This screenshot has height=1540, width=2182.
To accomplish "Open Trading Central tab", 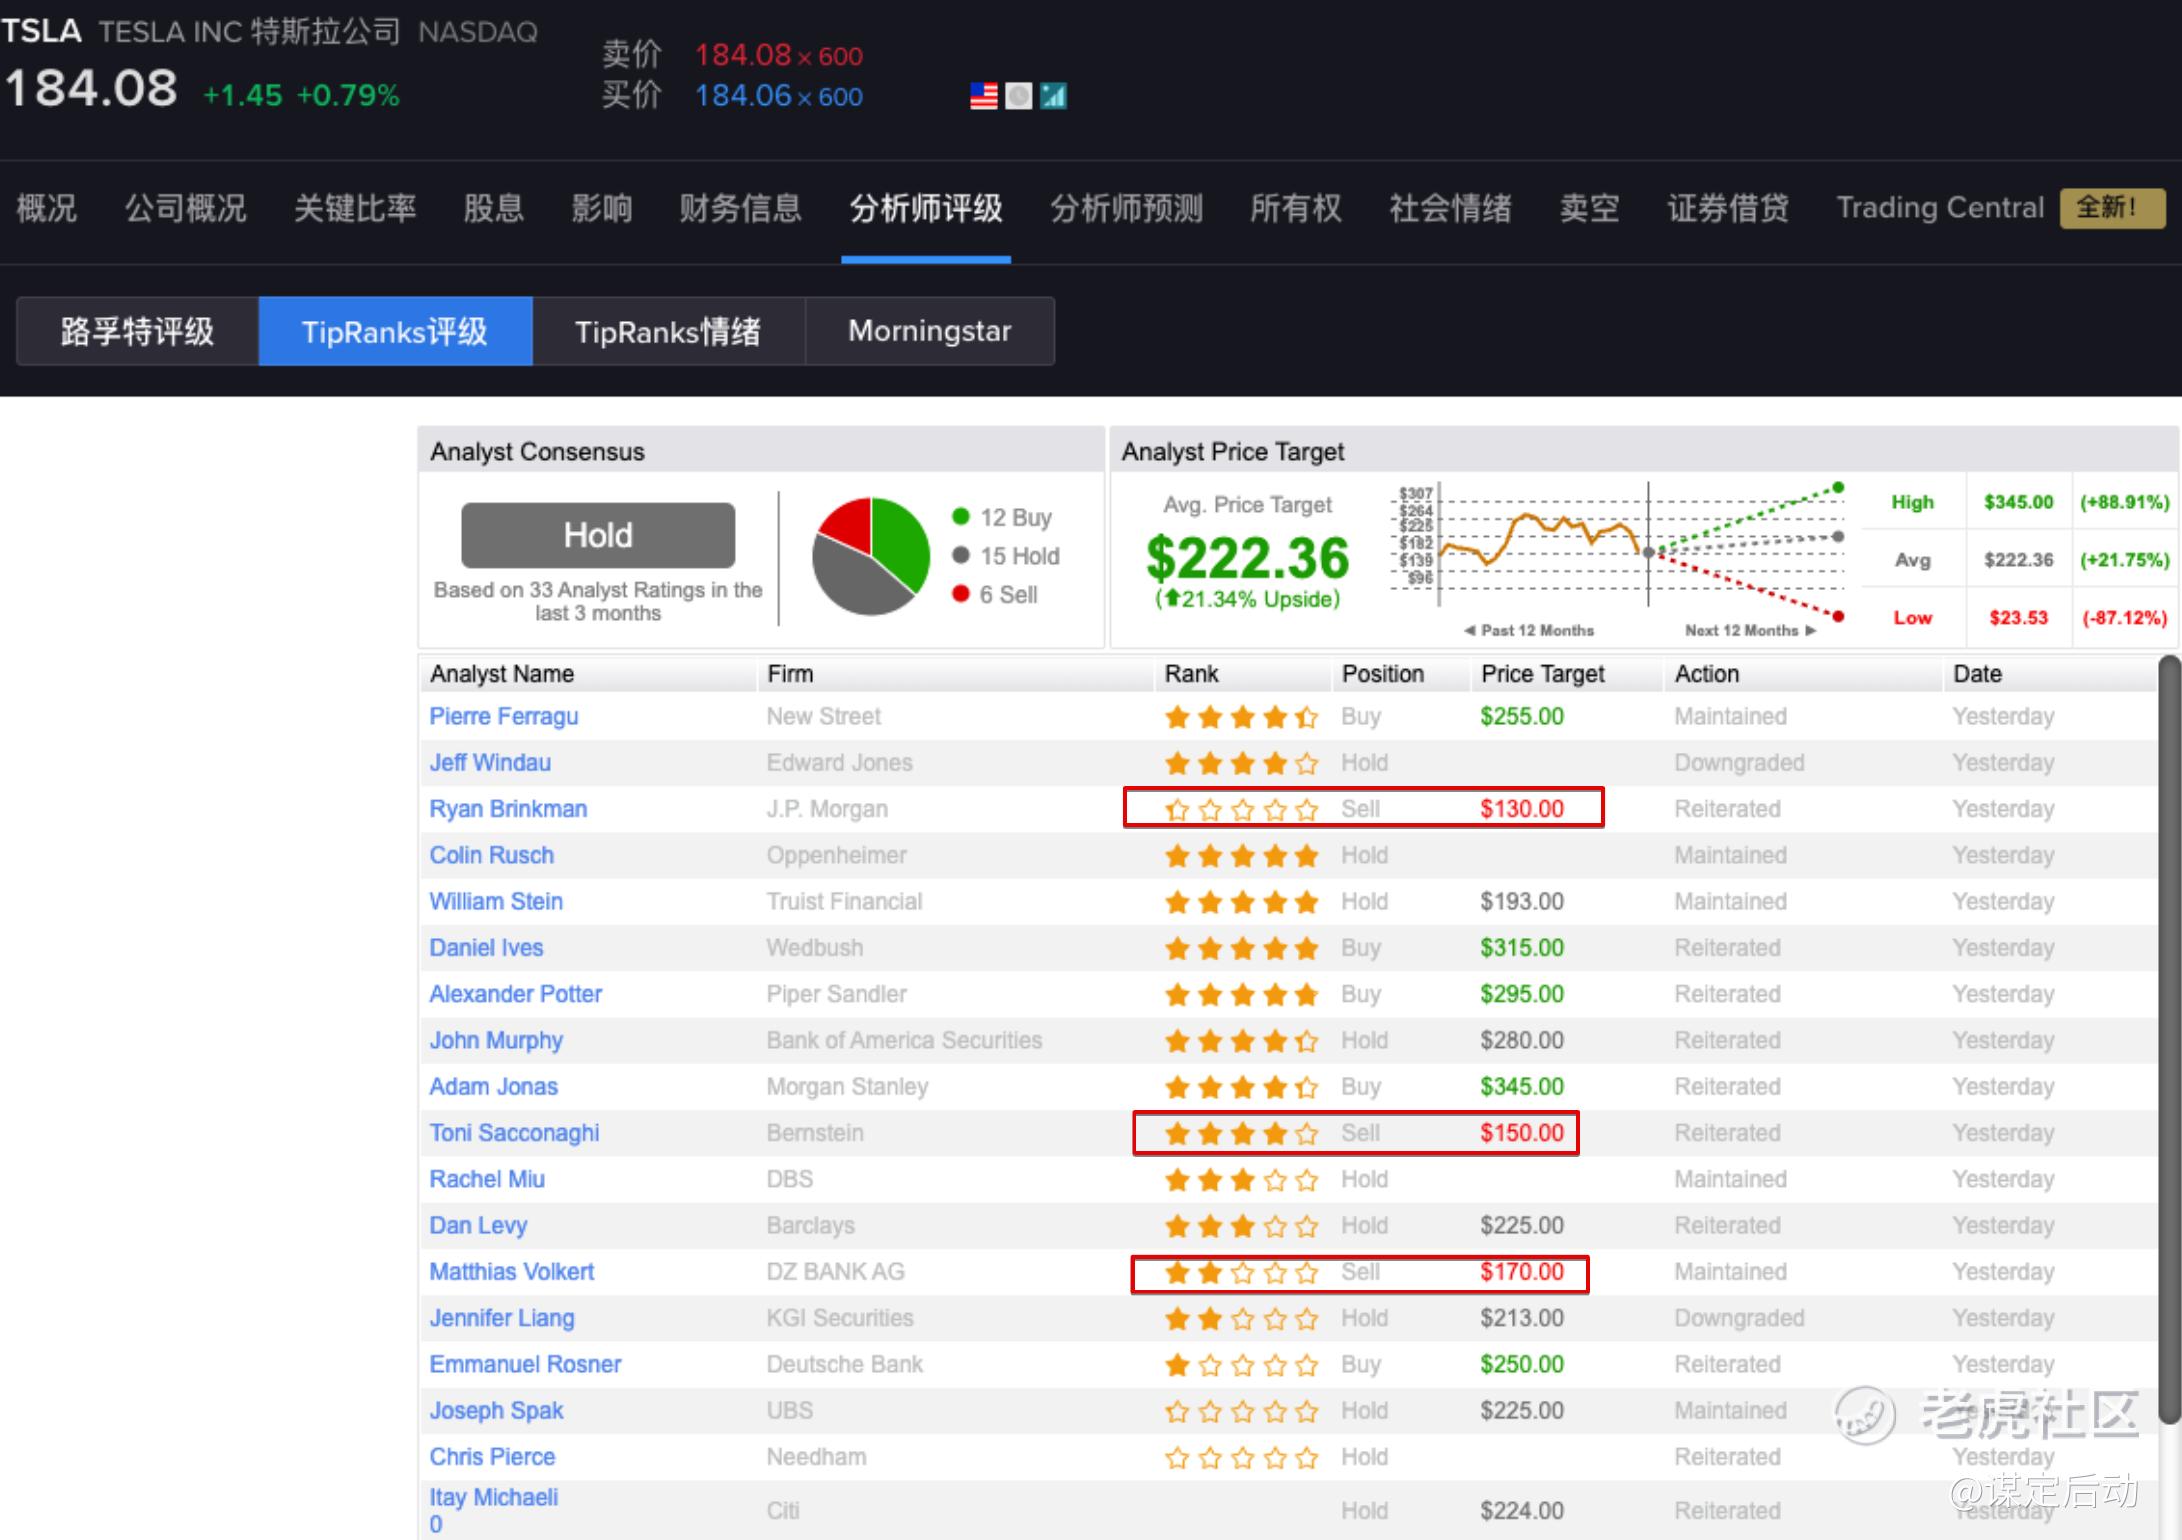I will pos(1940,208).
